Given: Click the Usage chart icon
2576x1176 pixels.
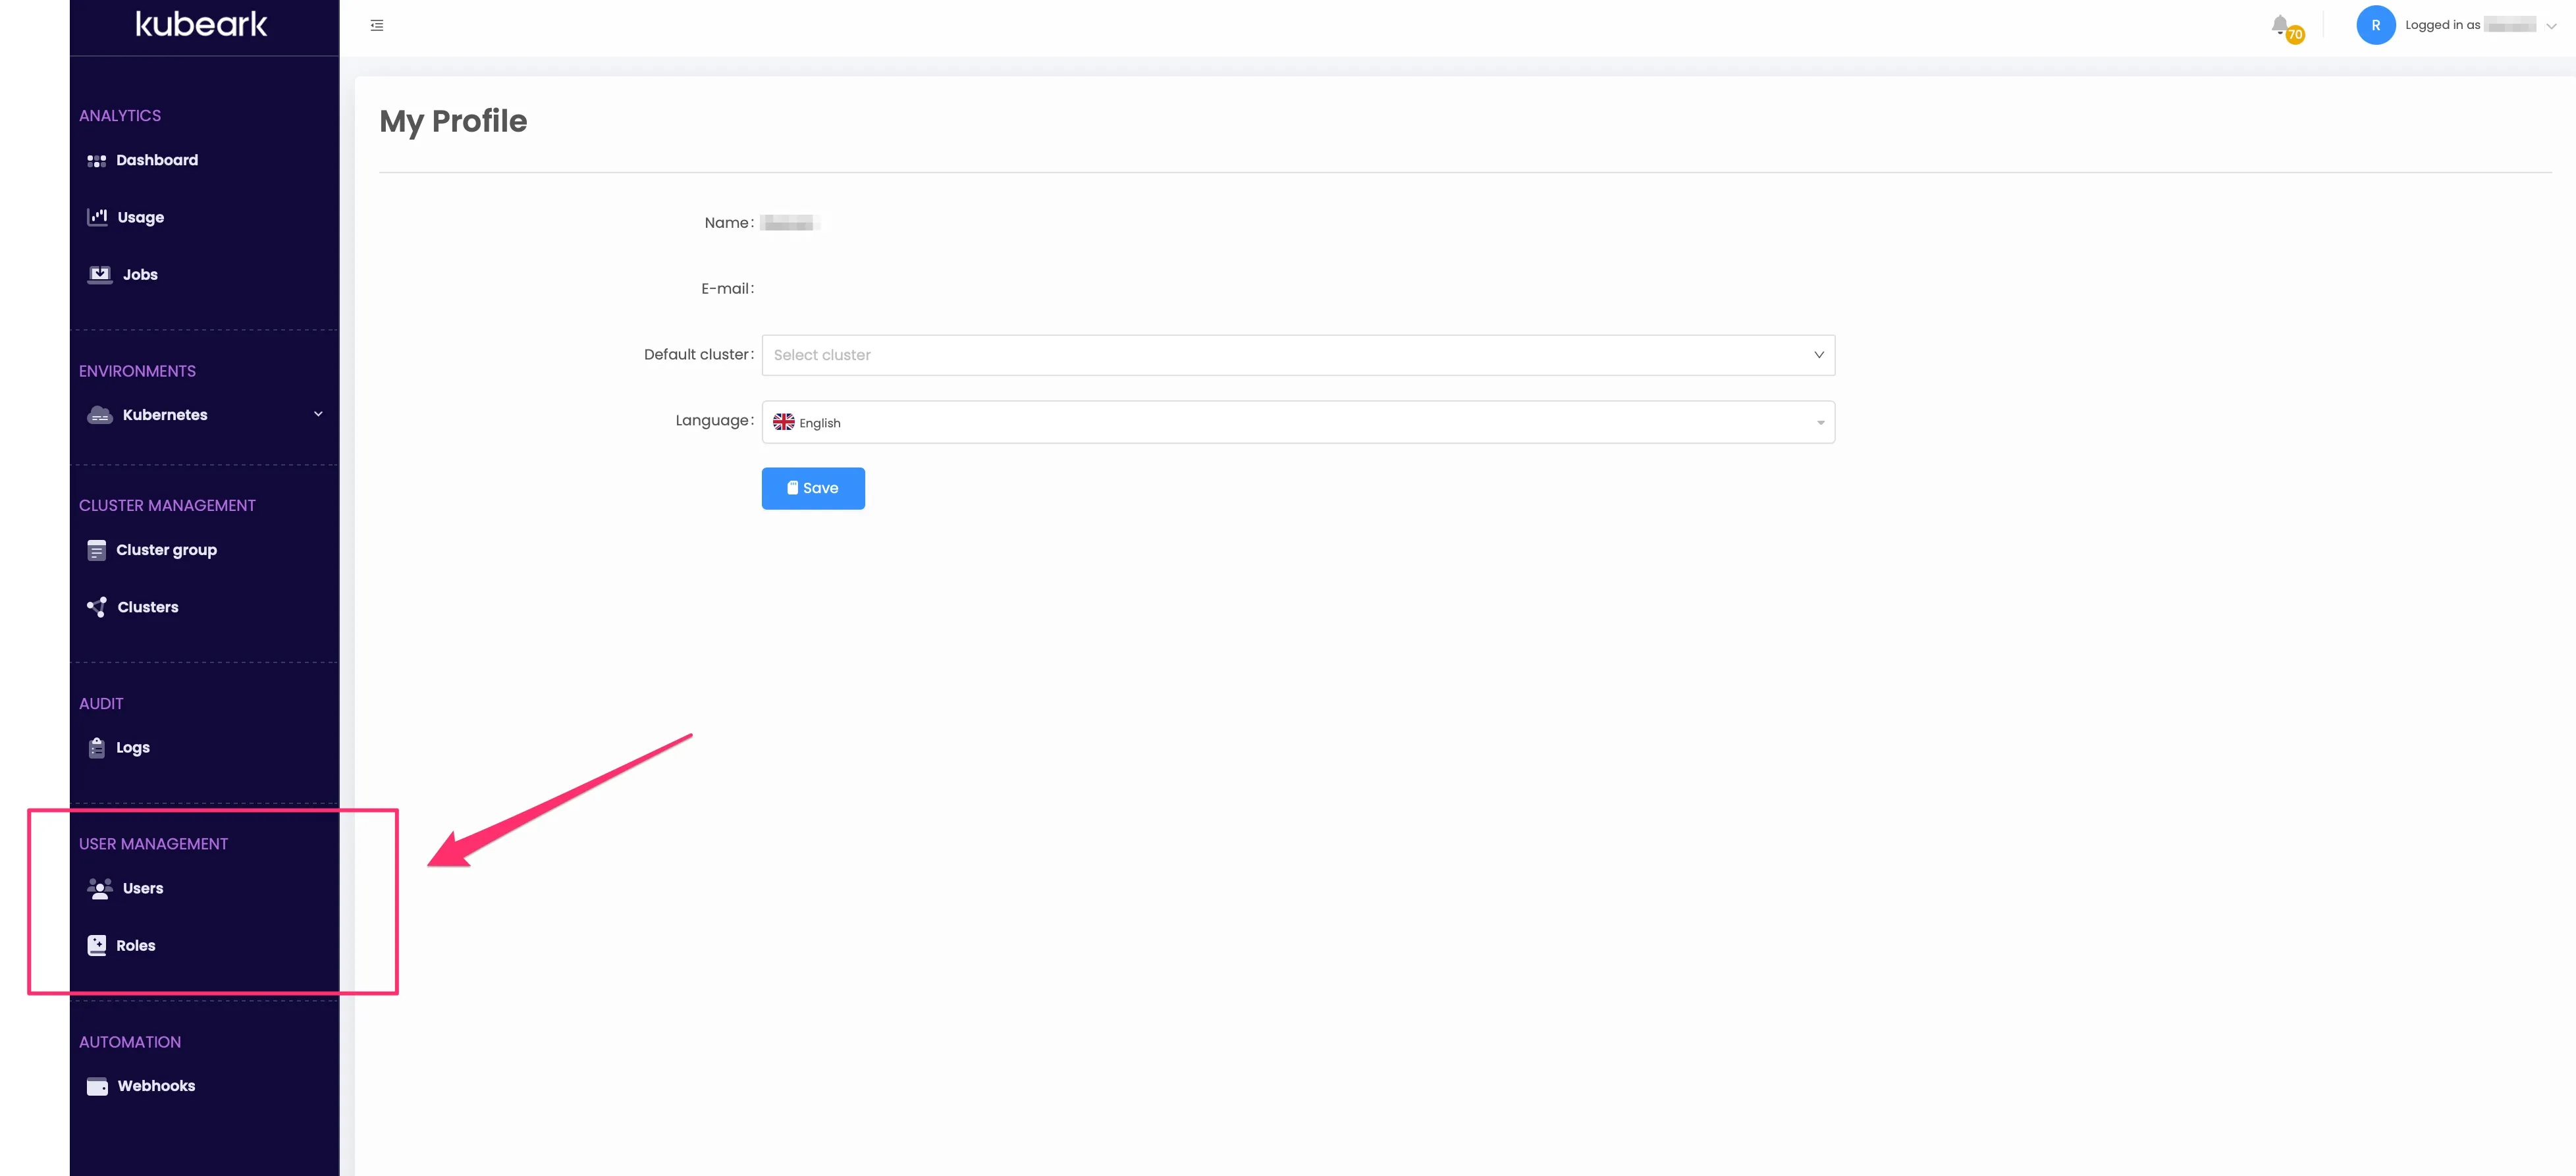Looking at the screenshot, I should (97, 217).
